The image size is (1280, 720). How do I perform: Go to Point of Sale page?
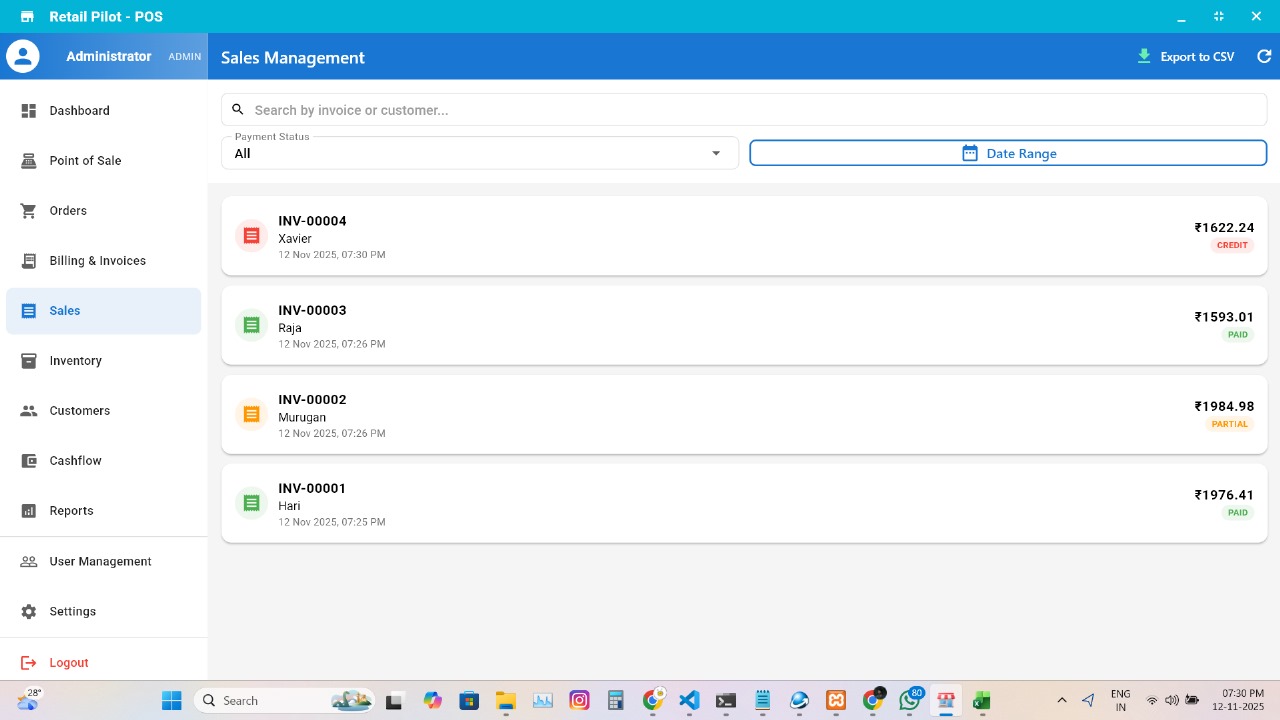pos(85,161)
